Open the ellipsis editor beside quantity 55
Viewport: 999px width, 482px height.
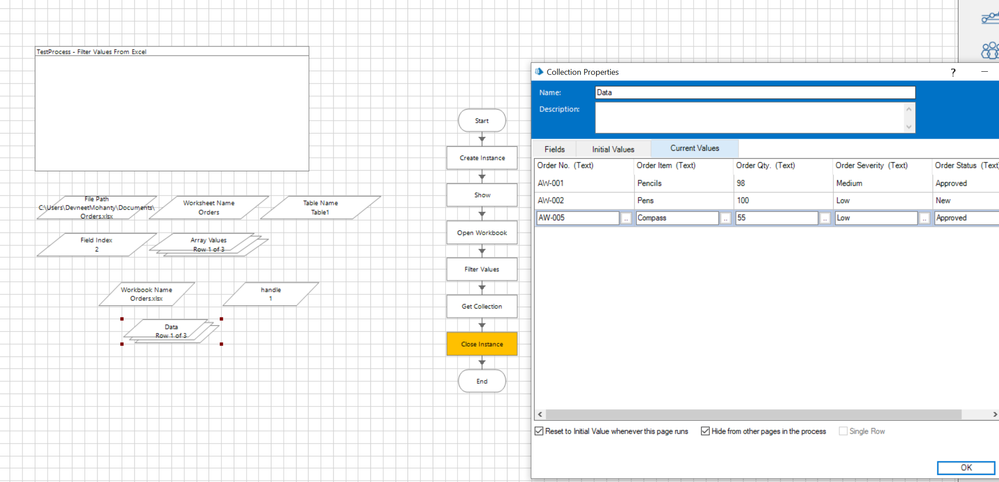[825, 218]
